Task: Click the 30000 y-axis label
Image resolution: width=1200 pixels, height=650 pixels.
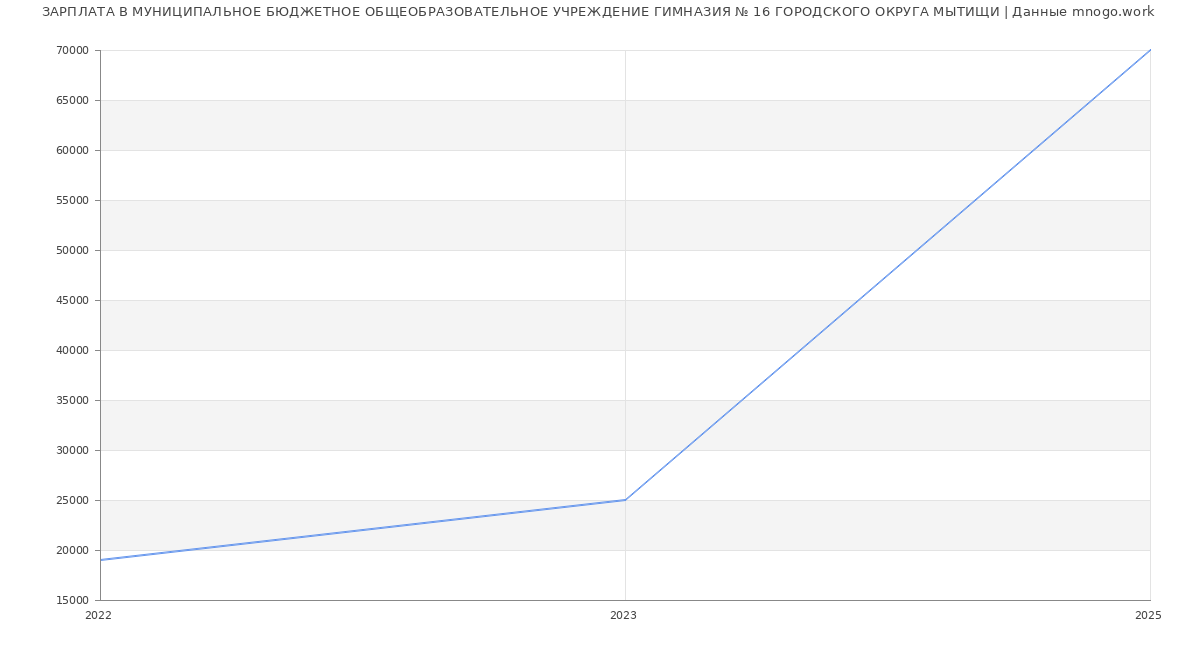Action: [x=73, y=450]
